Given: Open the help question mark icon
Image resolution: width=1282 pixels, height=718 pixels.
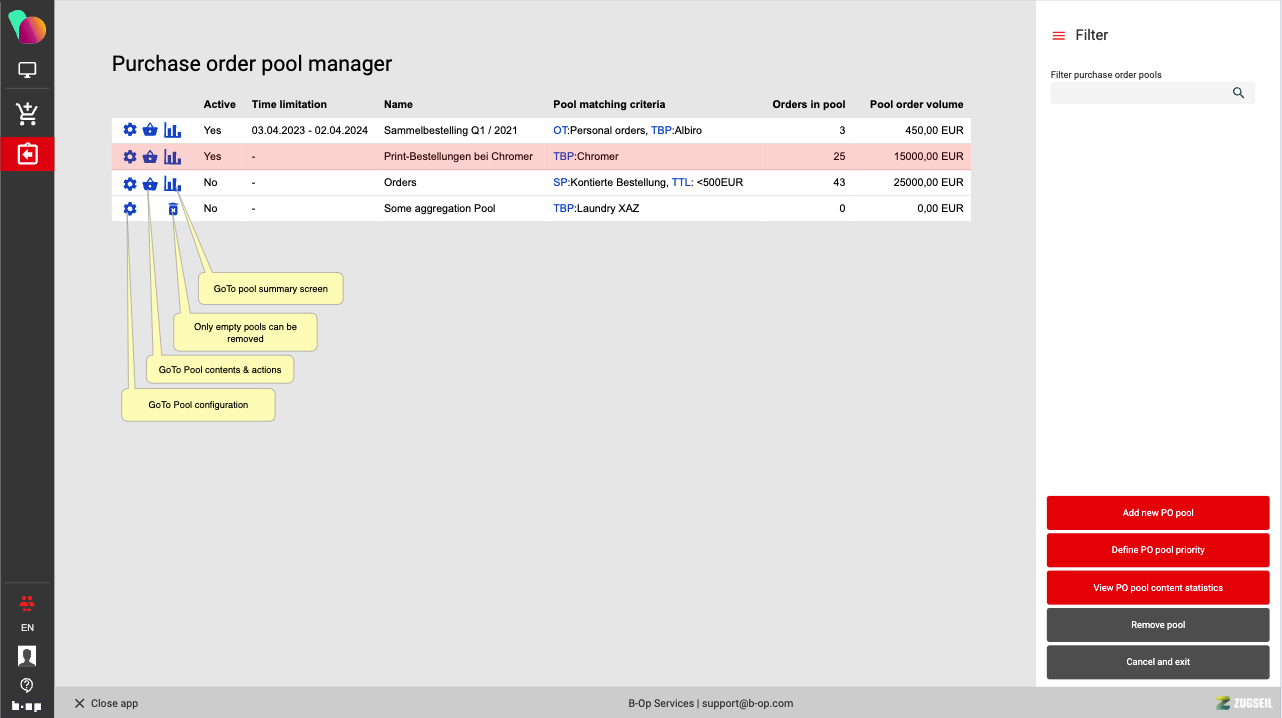Looking at the screenshot, I should point(27,685).
